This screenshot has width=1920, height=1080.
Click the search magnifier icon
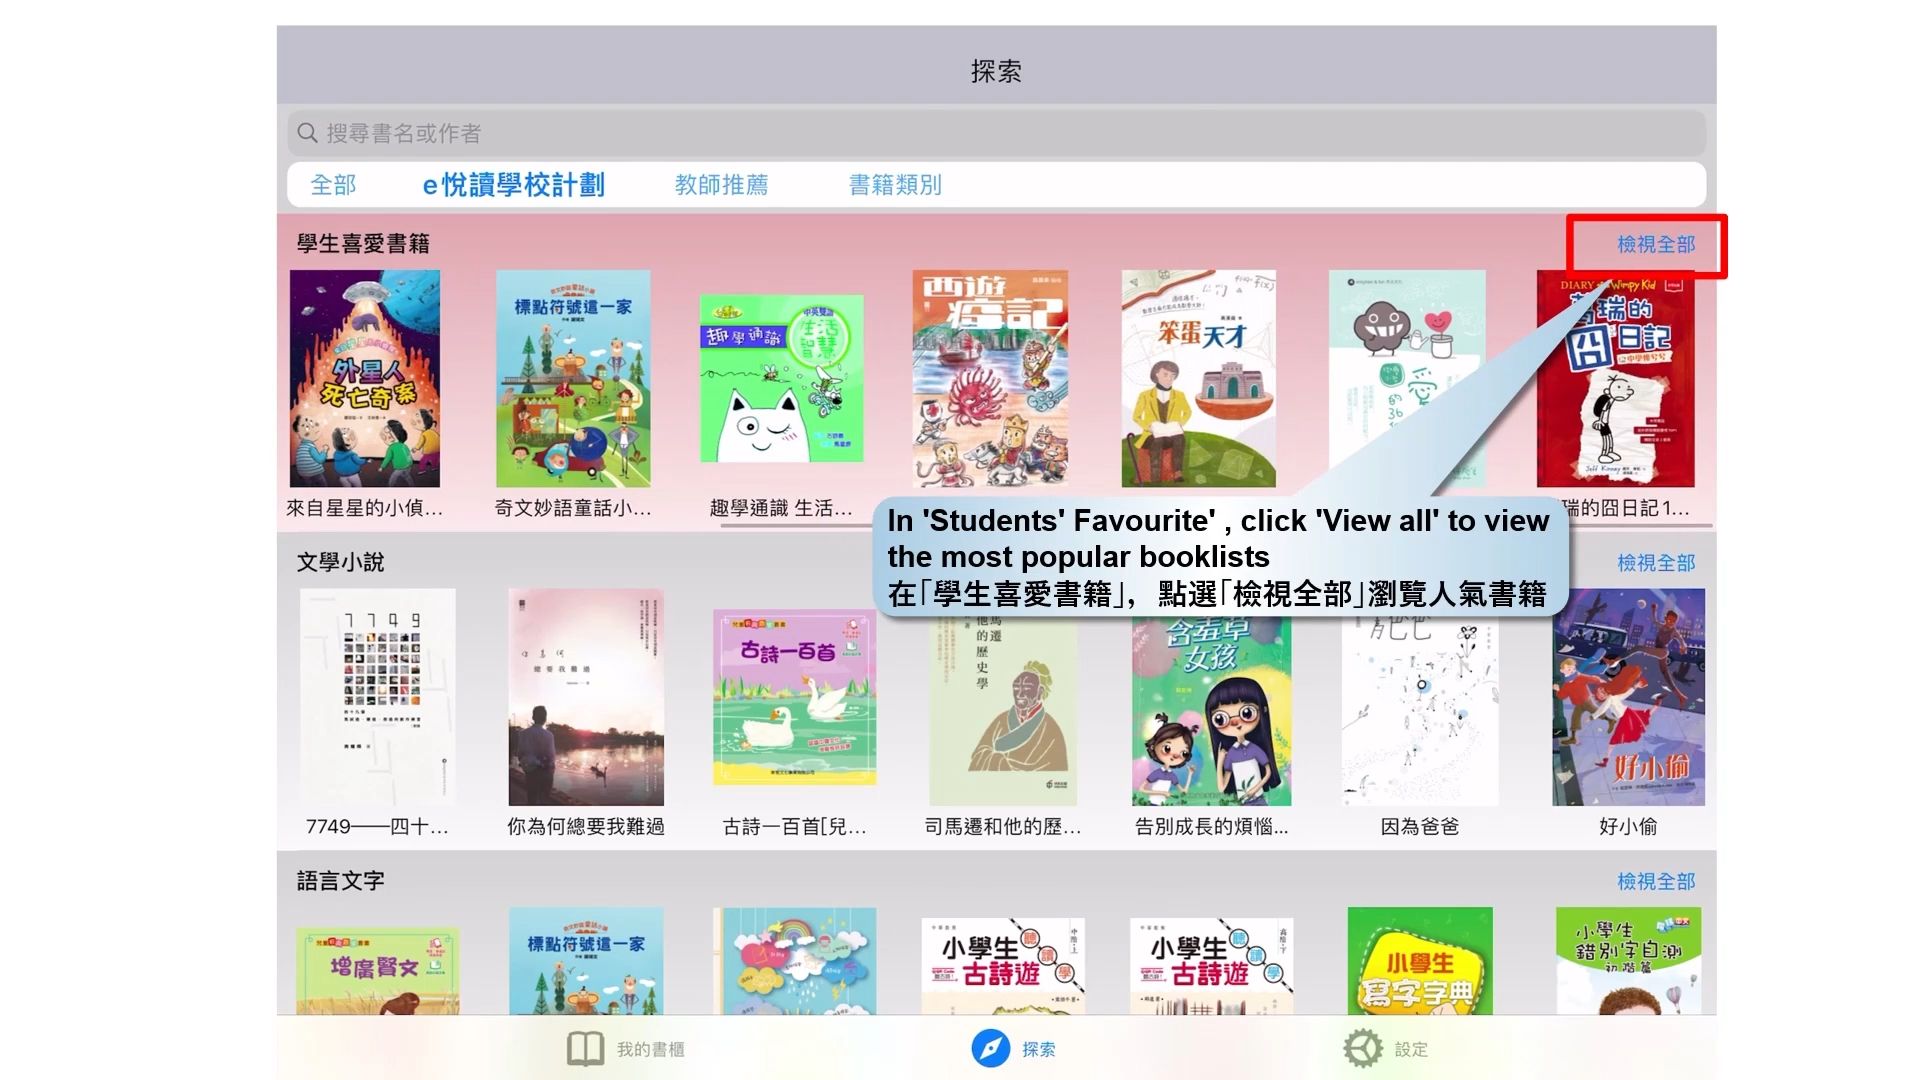pos(308,133)
